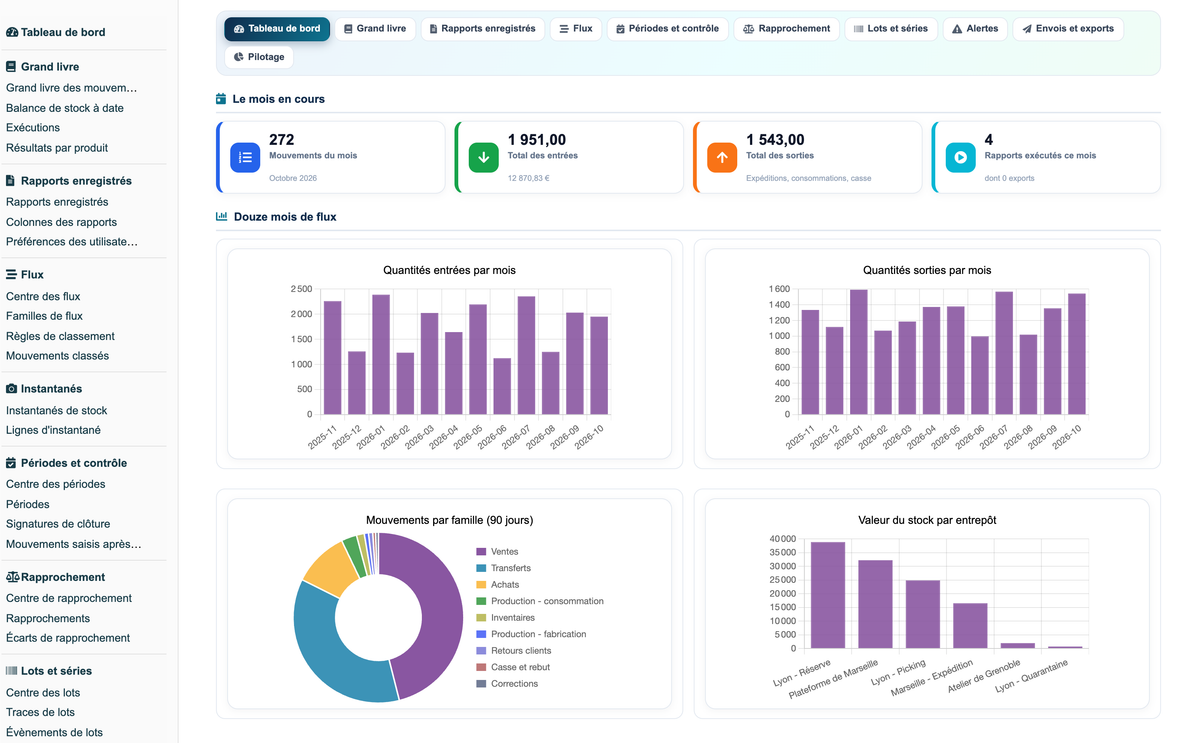Go to Centre des périodes

(56, 484)
